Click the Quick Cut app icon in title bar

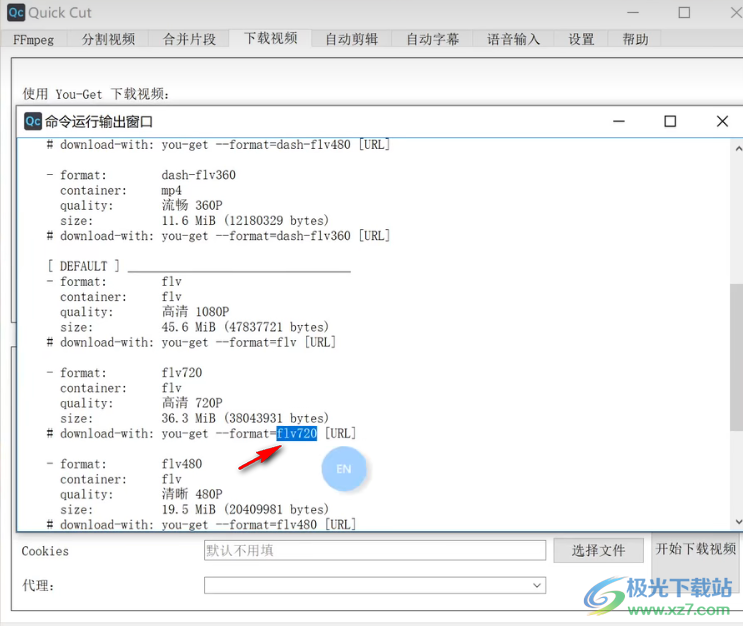(x=16, y=12)
